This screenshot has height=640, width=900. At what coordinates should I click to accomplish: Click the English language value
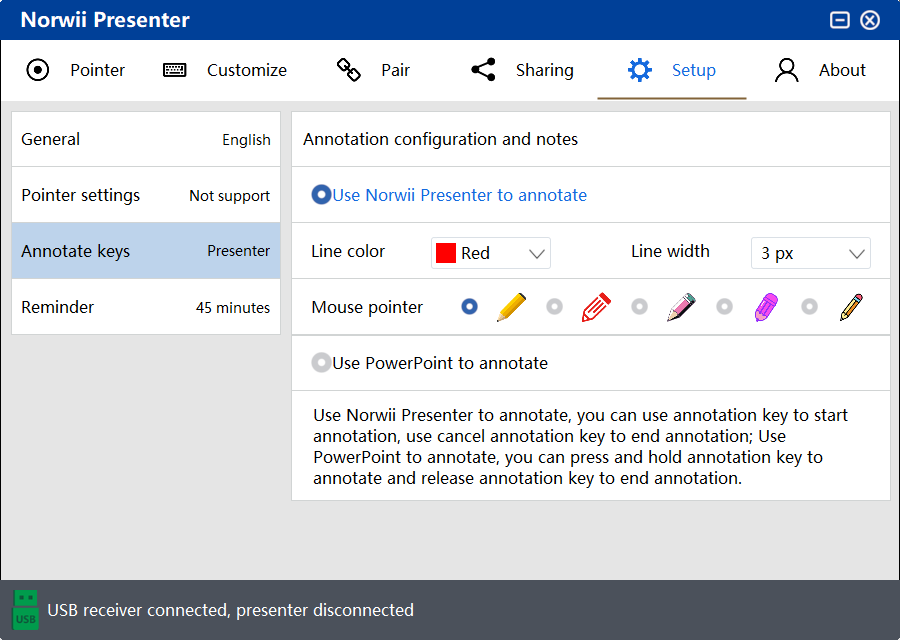tap(246, 140)
